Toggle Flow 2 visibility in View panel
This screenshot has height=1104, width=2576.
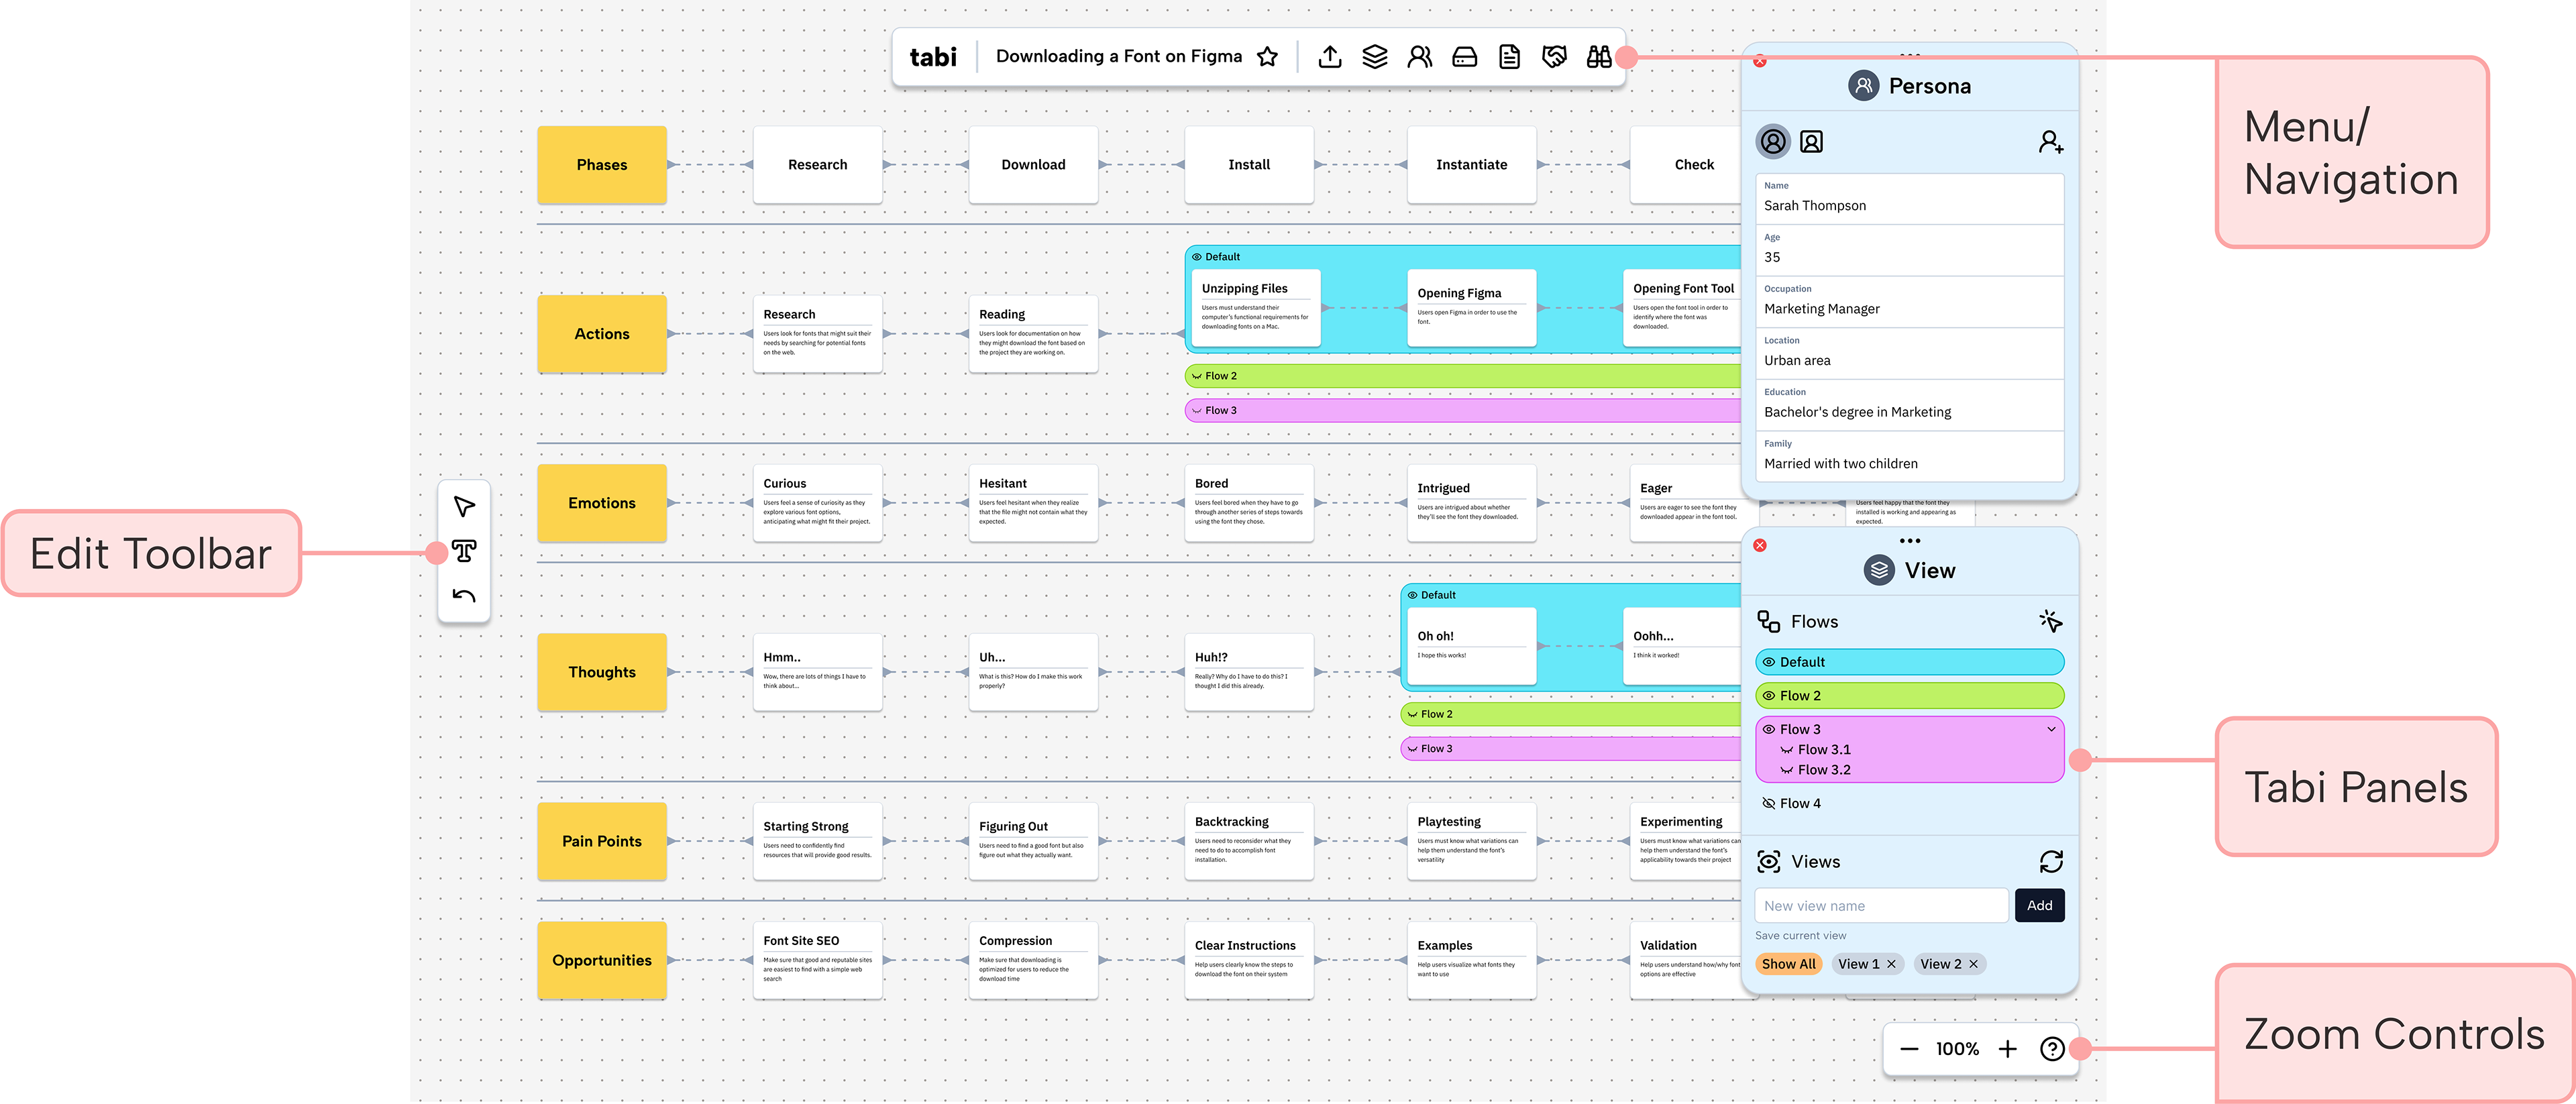[x=1768, y=696]
